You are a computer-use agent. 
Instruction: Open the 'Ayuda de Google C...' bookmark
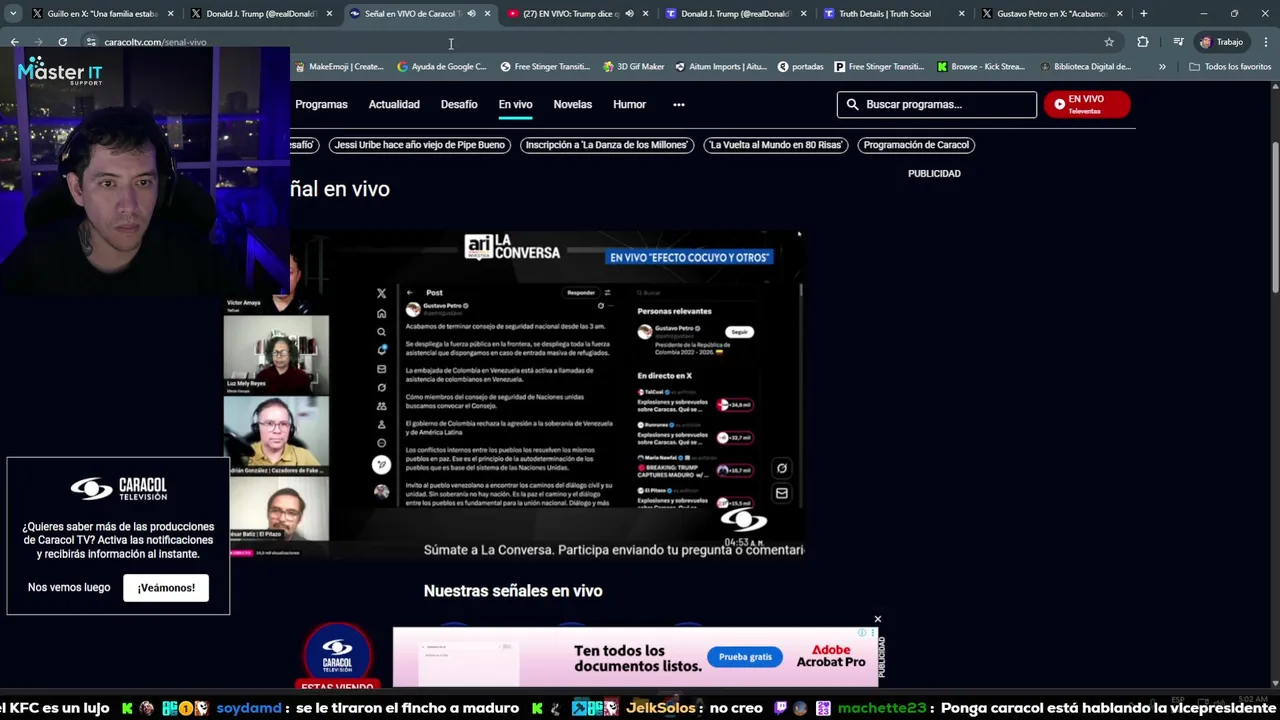point(441,67)
